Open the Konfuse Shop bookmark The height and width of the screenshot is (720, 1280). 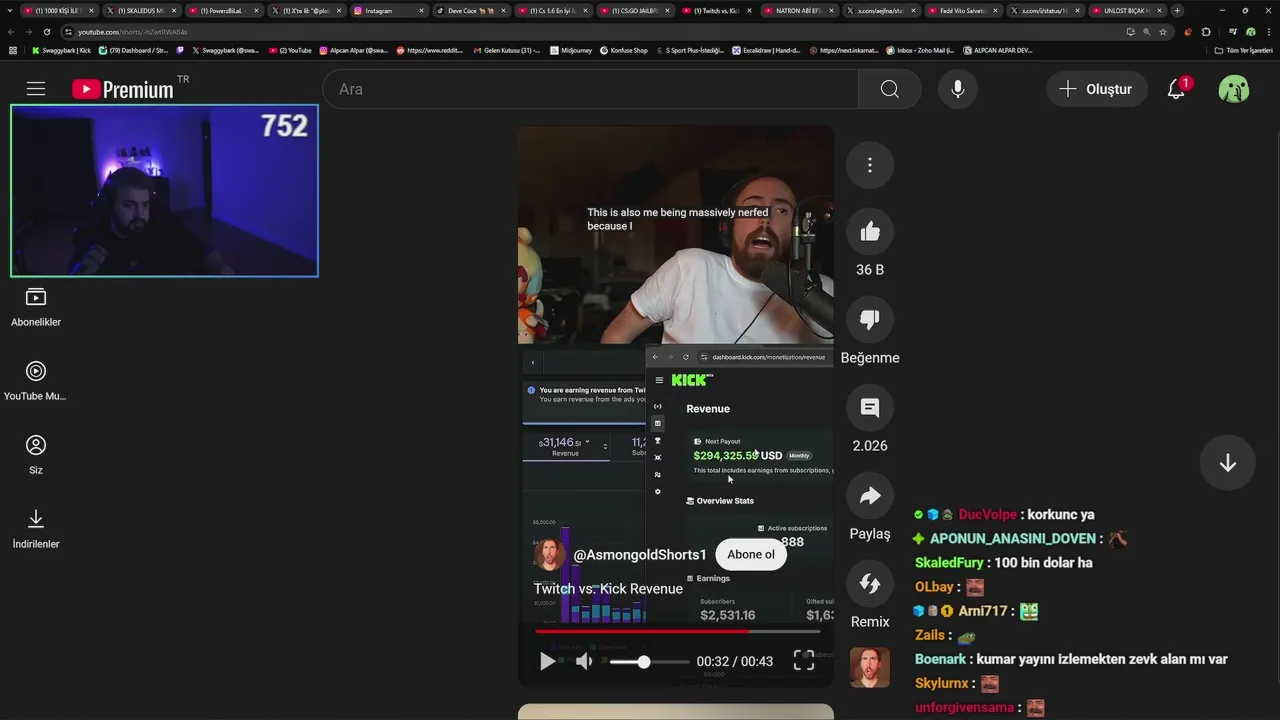[623, 50]
